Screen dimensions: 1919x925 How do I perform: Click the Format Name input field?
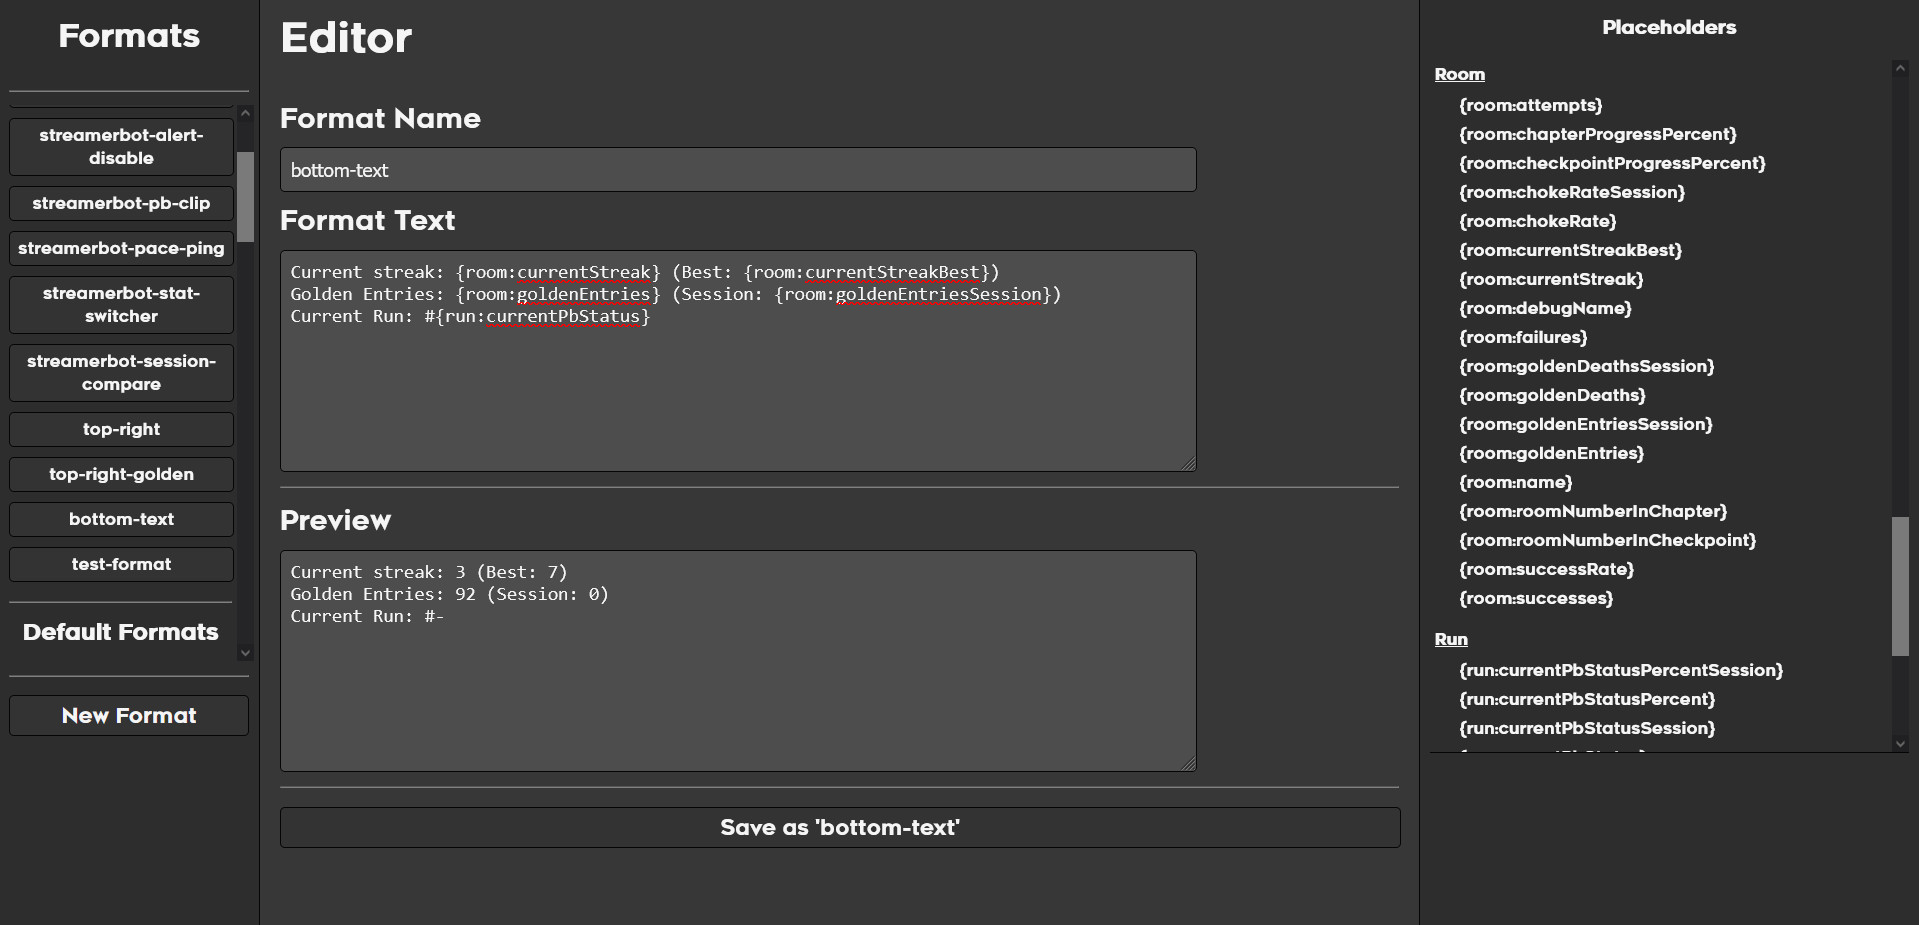[737, 170]
